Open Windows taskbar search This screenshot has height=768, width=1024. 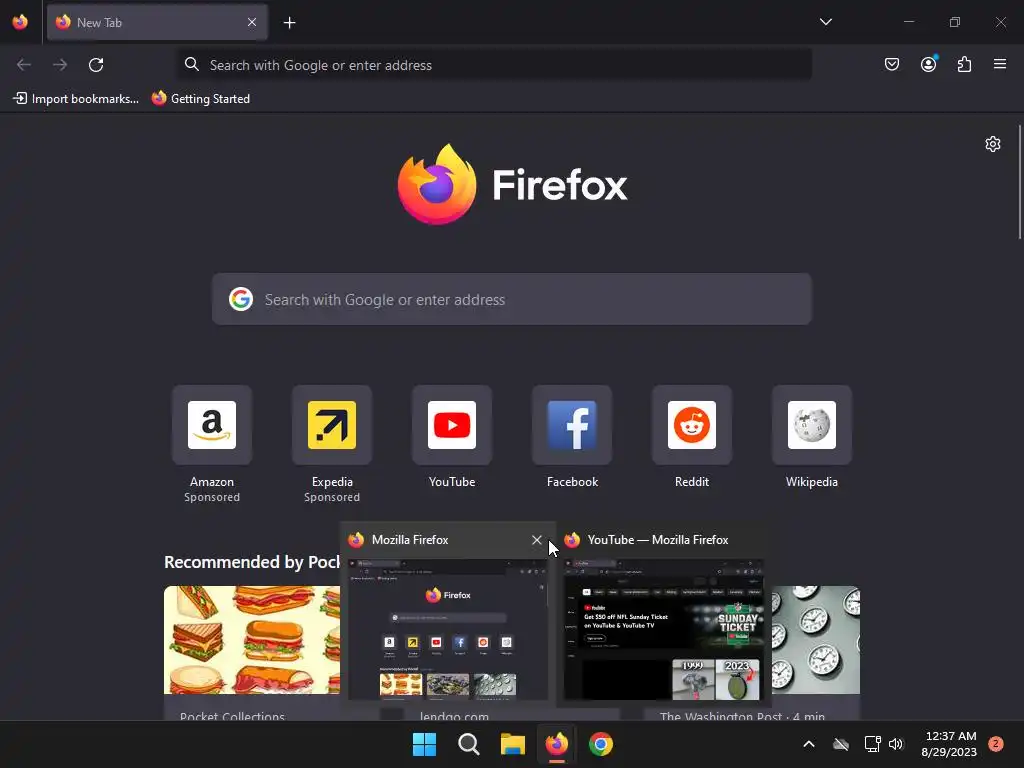[x=469, y=744]
